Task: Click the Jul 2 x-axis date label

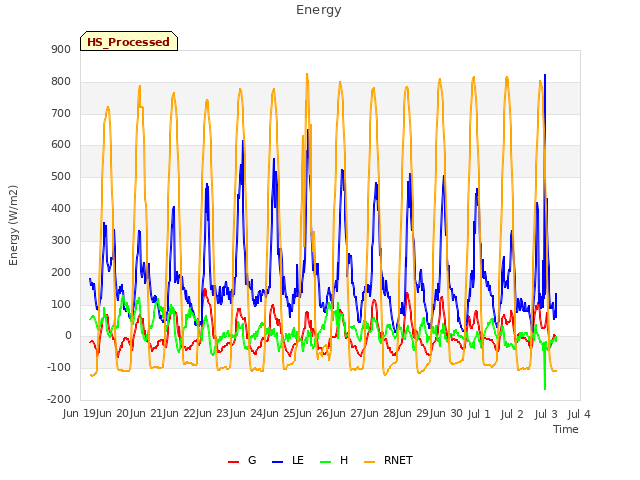Action: click(x=512, y=414)
